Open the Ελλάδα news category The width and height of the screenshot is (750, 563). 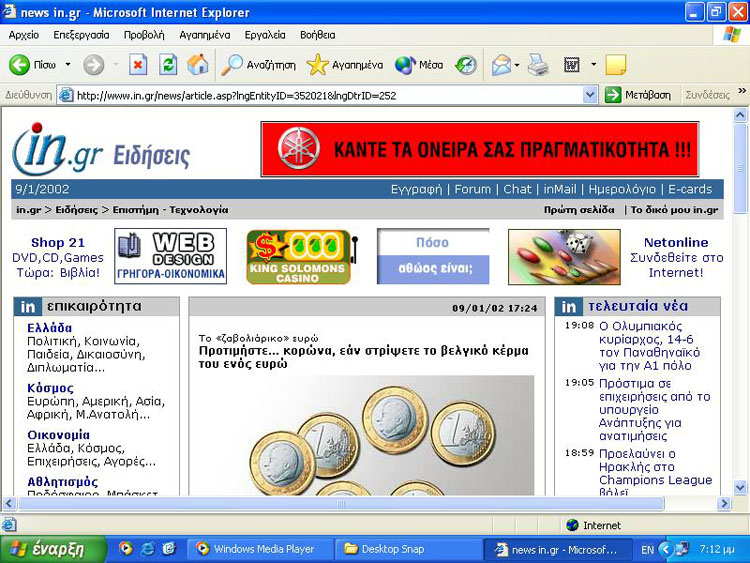(x=49, y=328)
